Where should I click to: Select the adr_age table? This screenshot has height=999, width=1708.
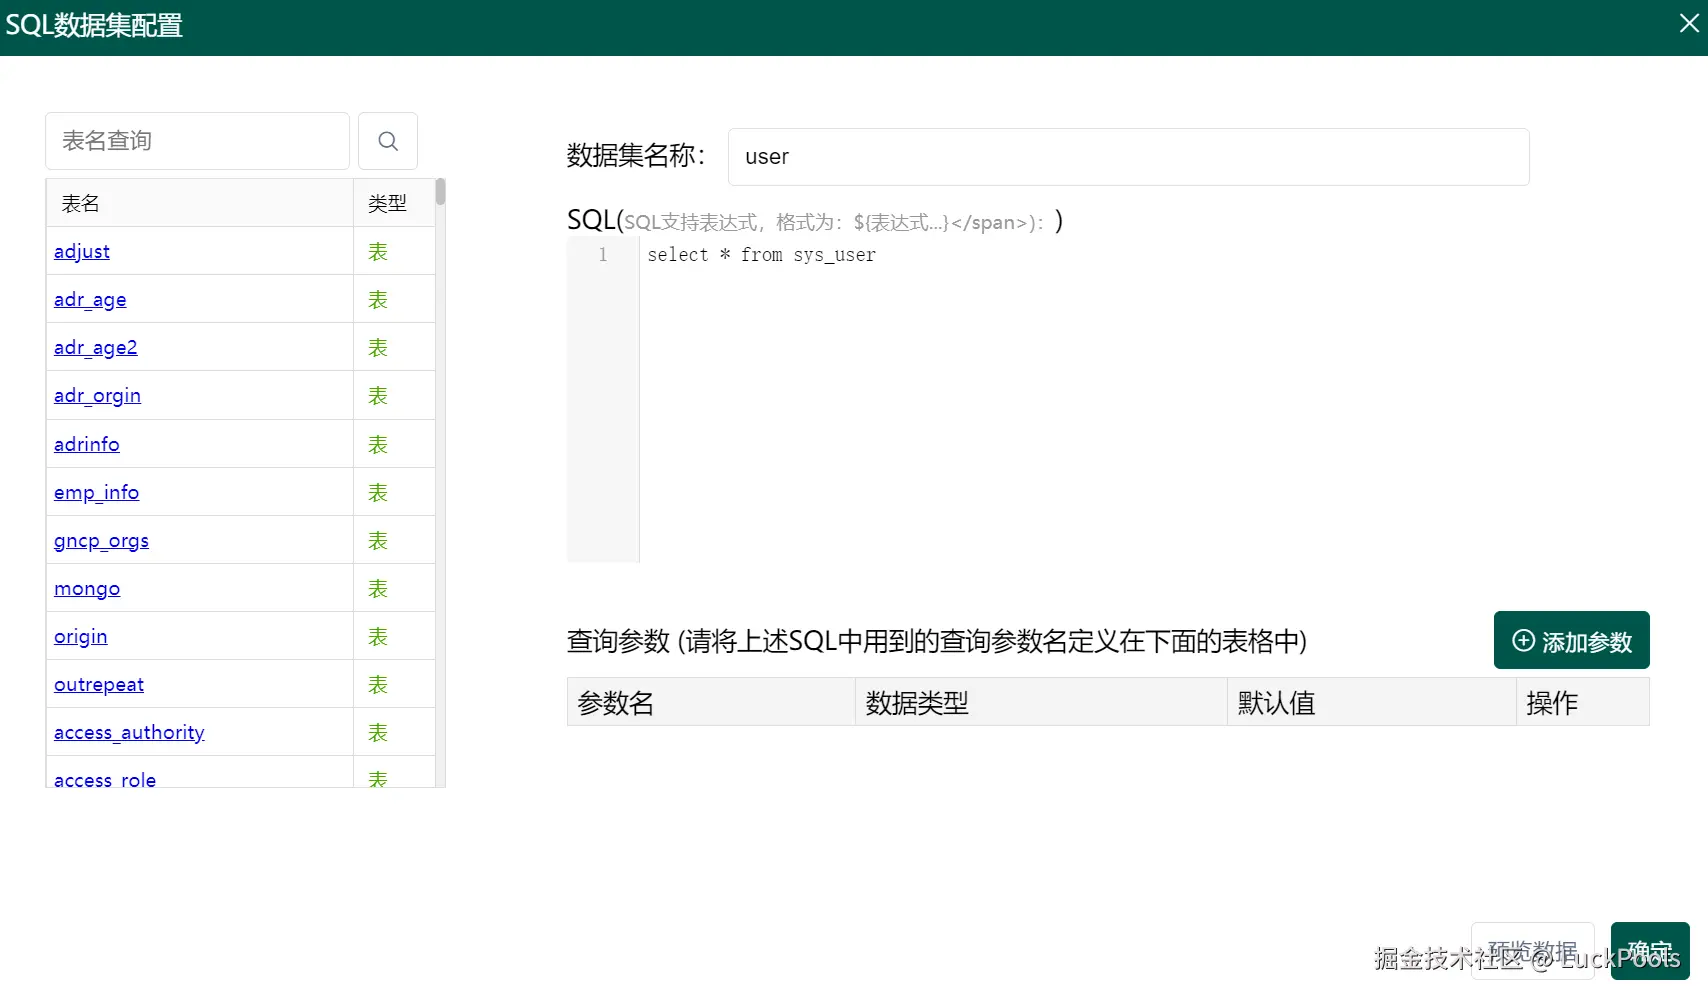pos(89,299)
